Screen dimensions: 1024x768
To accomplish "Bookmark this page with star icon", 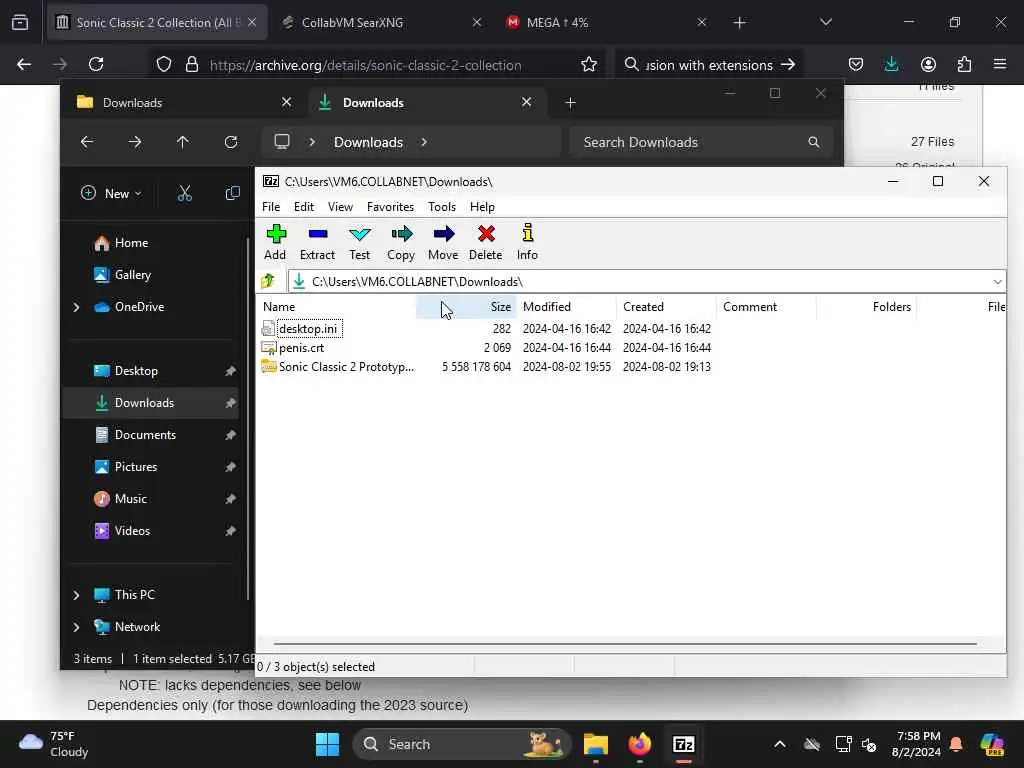I will pyautogui.click(x=588, y=64).
